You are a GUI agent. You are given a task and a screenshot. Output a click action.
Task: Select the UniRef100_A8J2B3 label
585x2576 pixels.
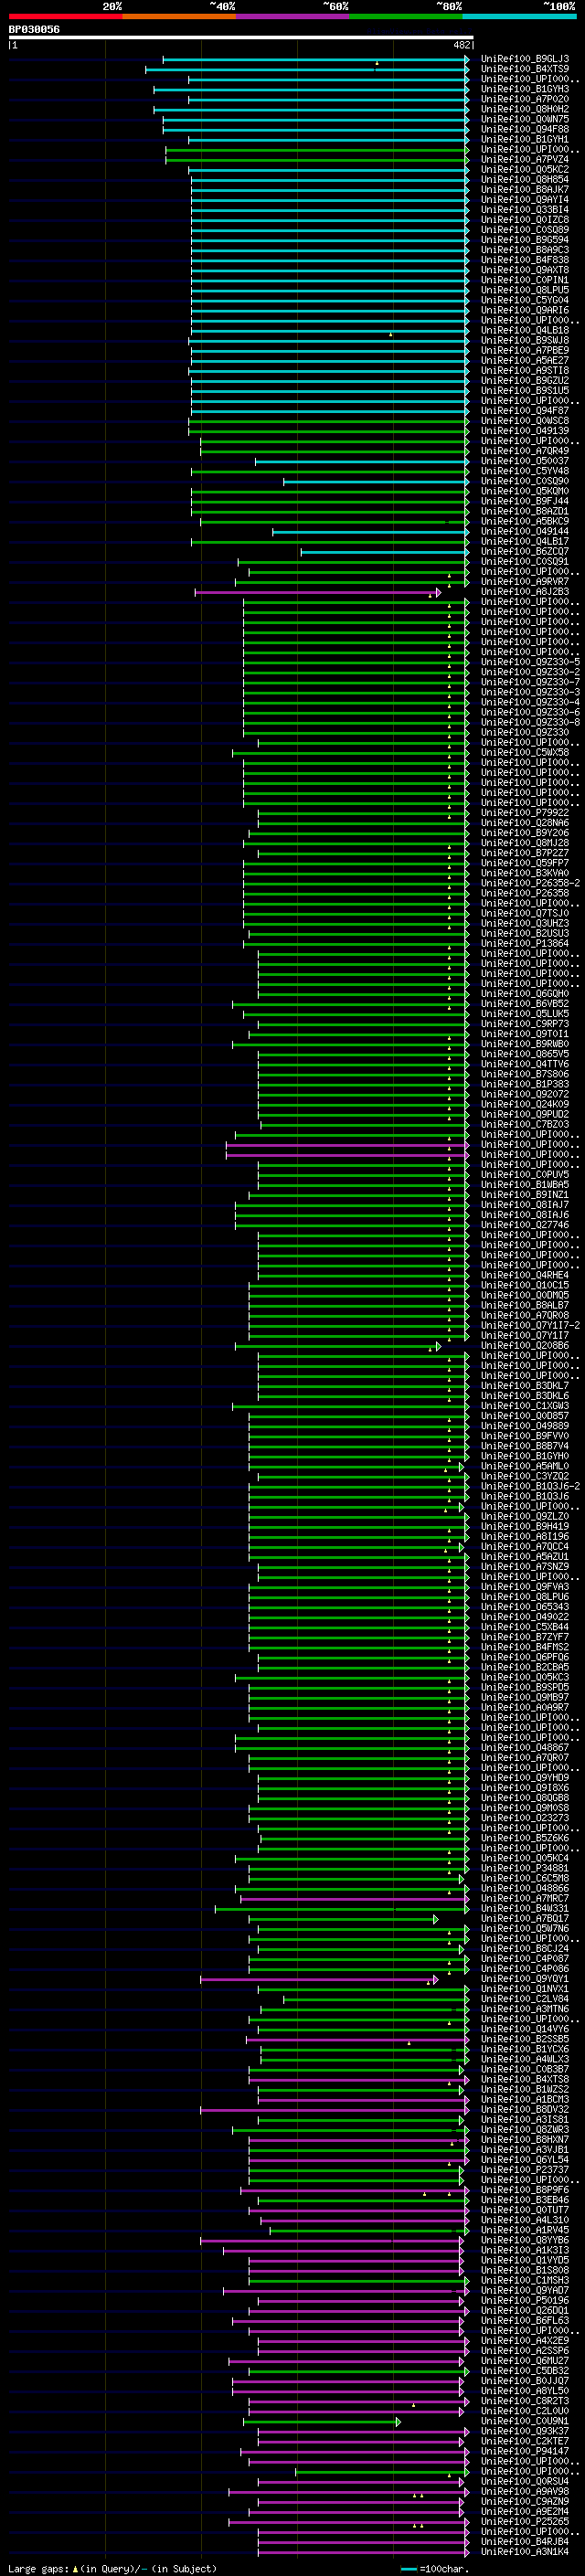coord(524,592)
